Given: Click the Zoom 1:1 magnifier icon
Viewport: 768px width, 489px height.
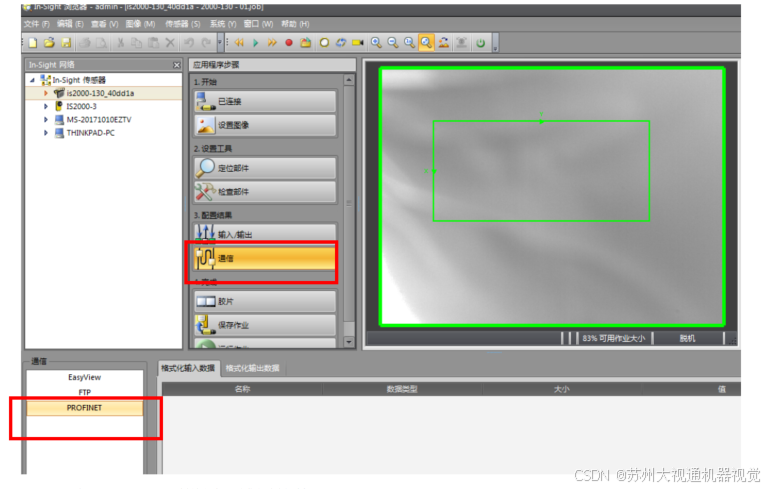Looking at the screenshot, I should (x=409, y=43).
